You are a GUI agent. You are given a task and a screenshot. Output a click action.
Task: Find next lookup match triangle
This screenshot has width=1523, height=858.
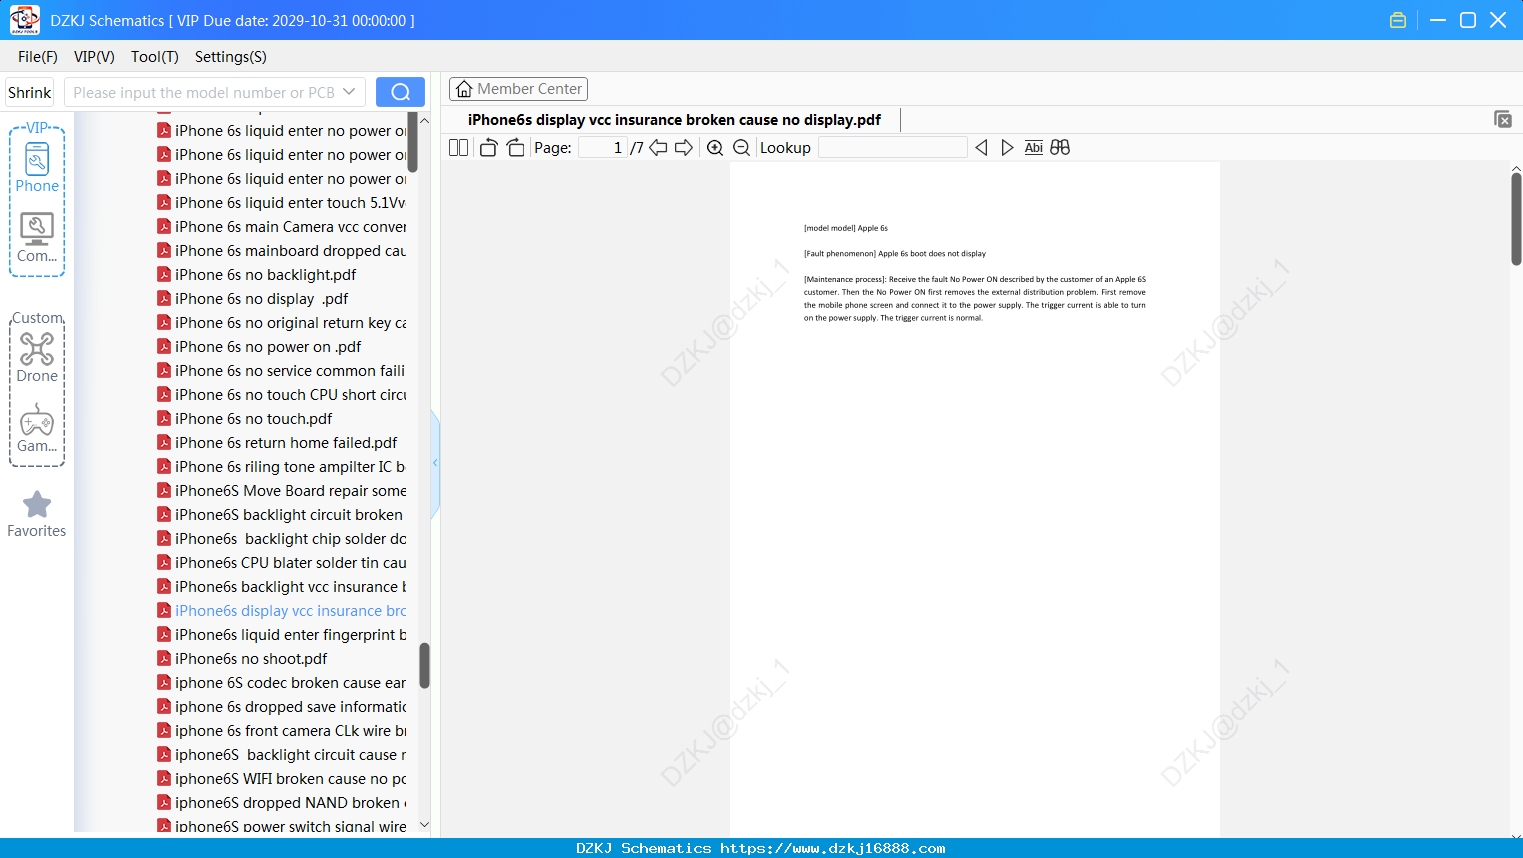1007,148
